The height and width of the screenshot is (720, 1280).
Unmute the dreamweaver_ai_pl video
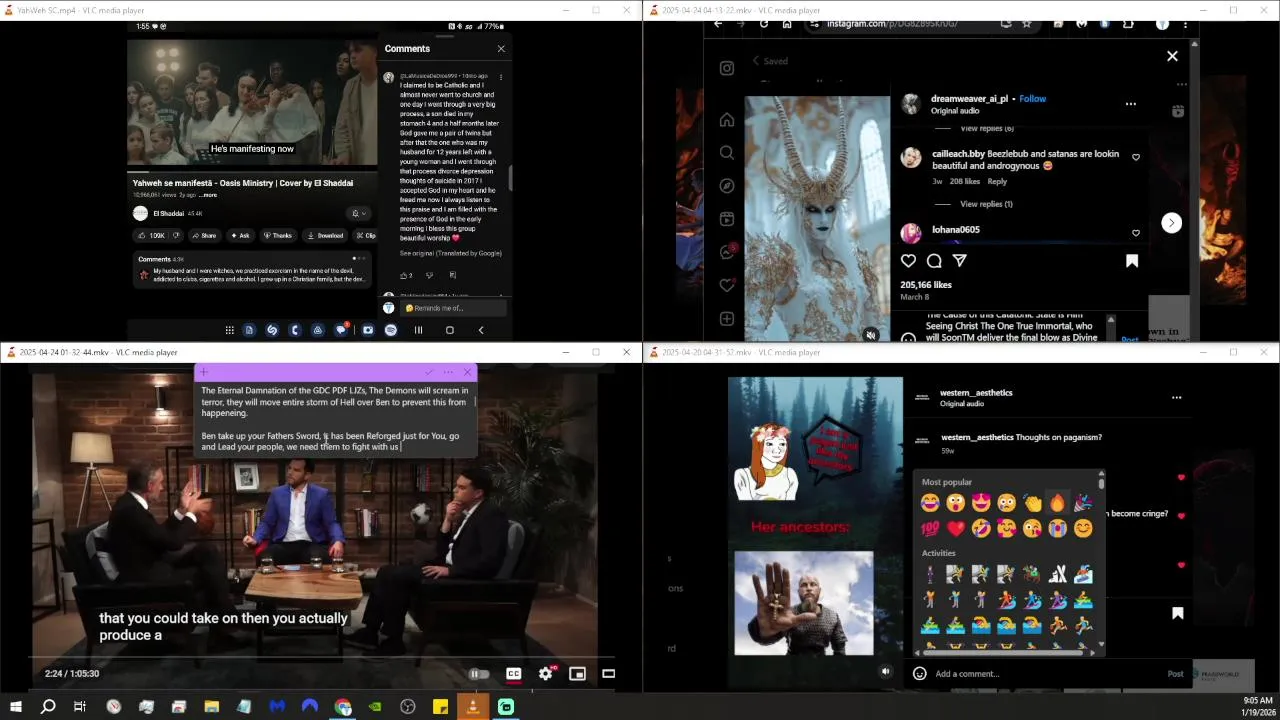pyautogui.click(x=871, y=335)
